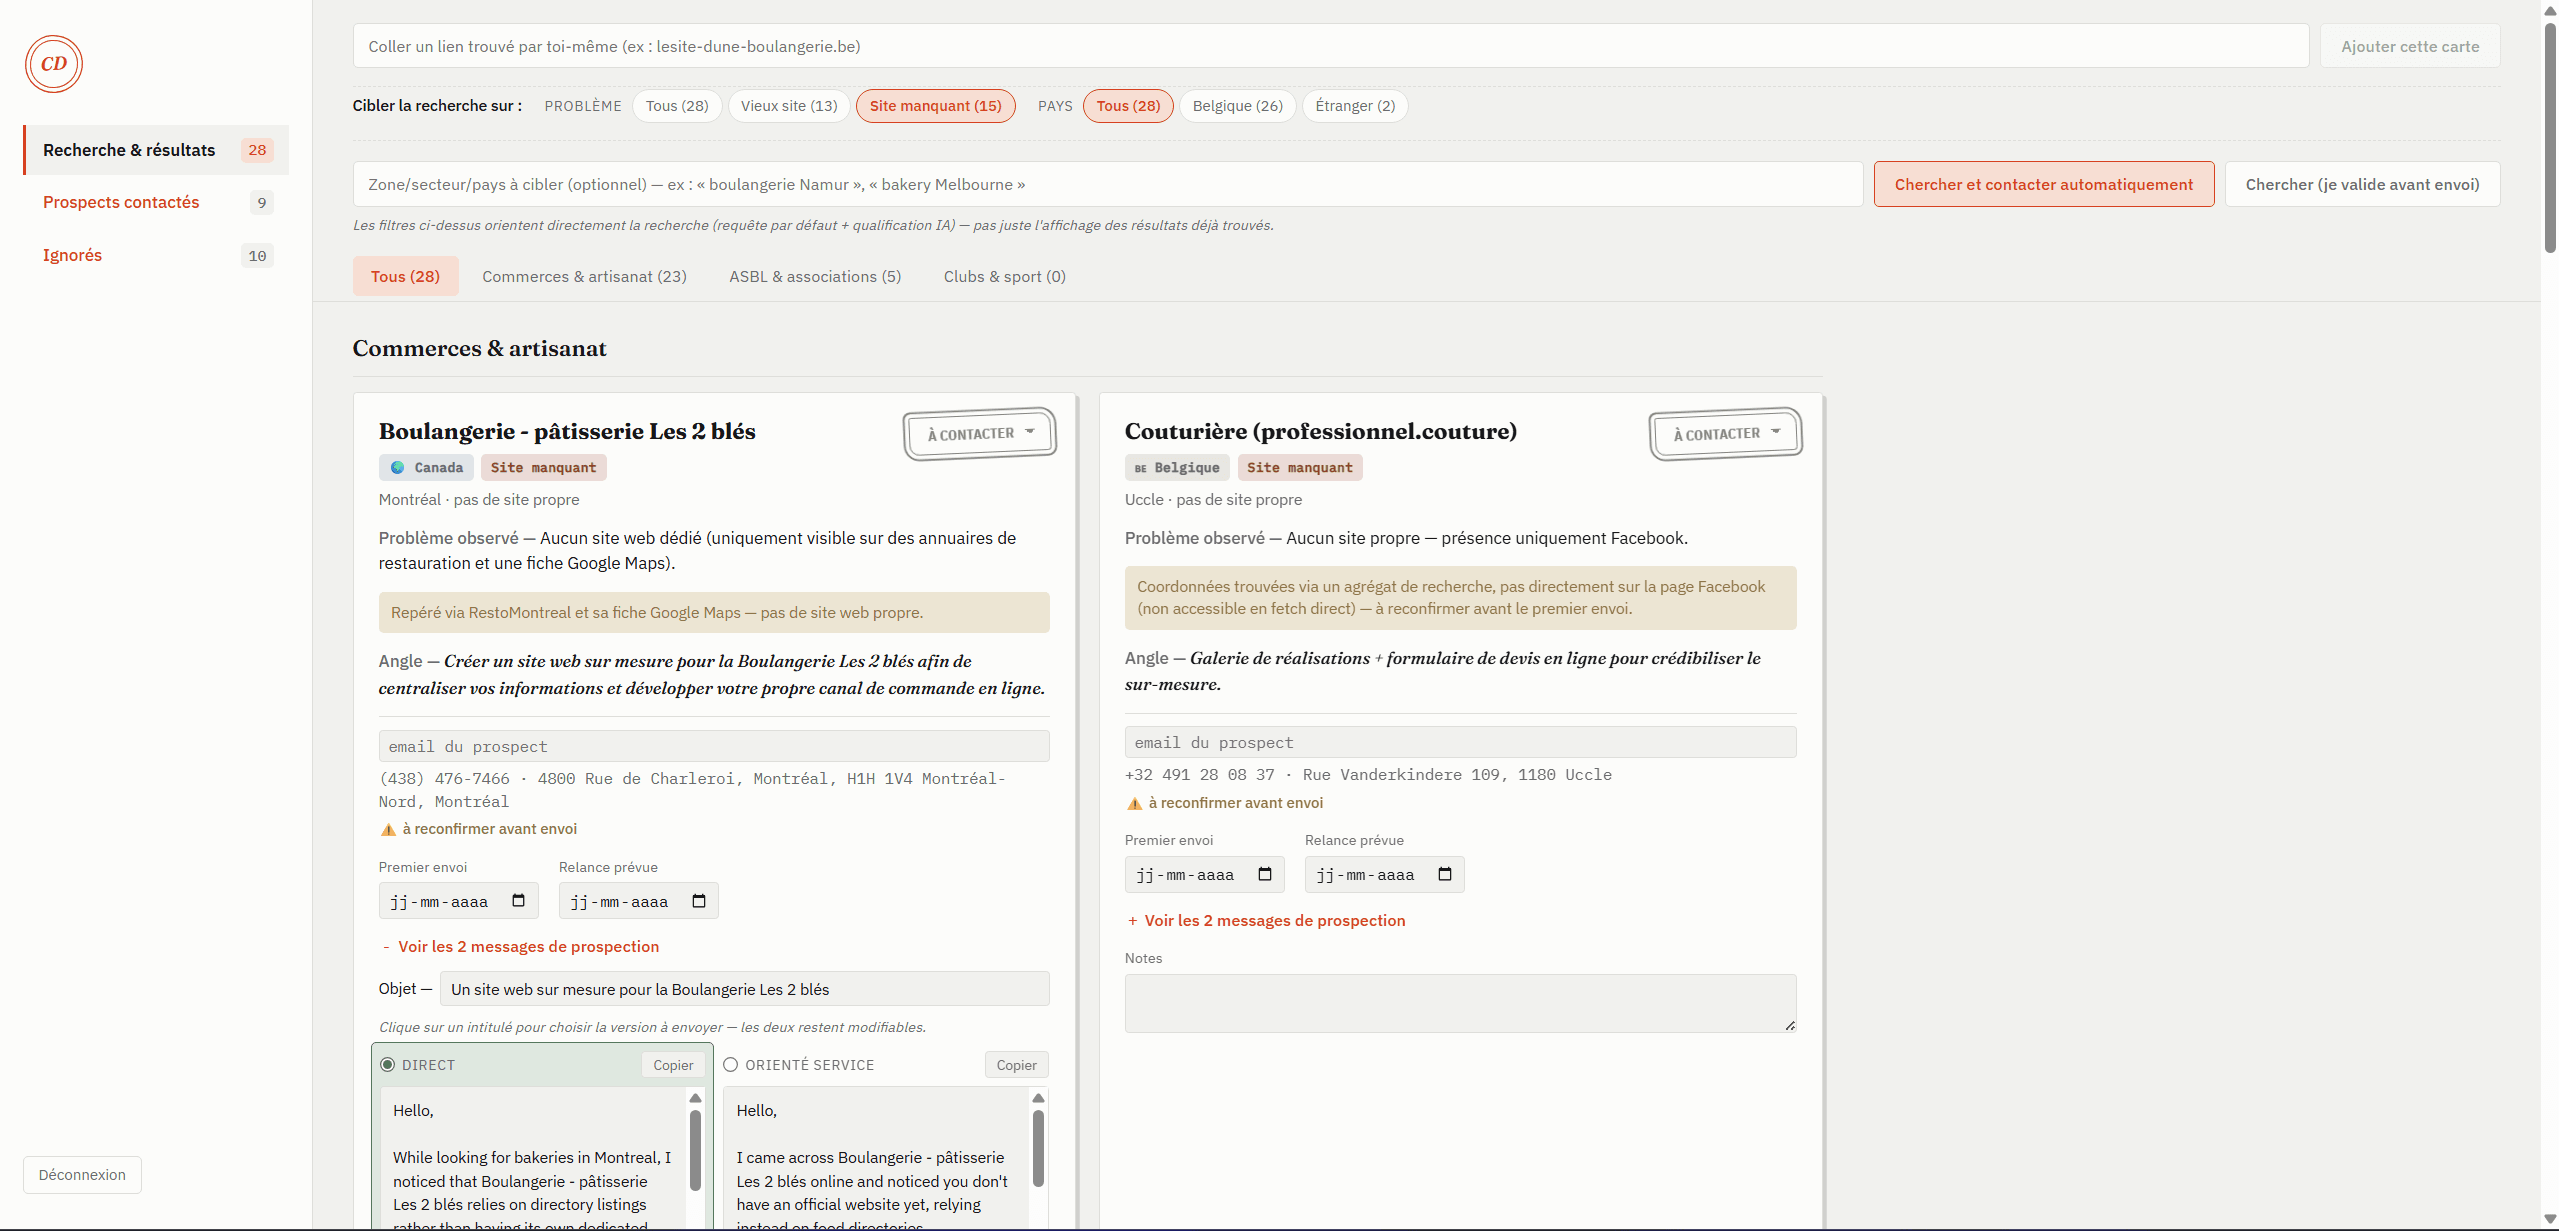Image resolution: width=2559 pixels, height=1231 pixels.
Task: Focus the paste-a-link input field
Action: pos(1331,46)
